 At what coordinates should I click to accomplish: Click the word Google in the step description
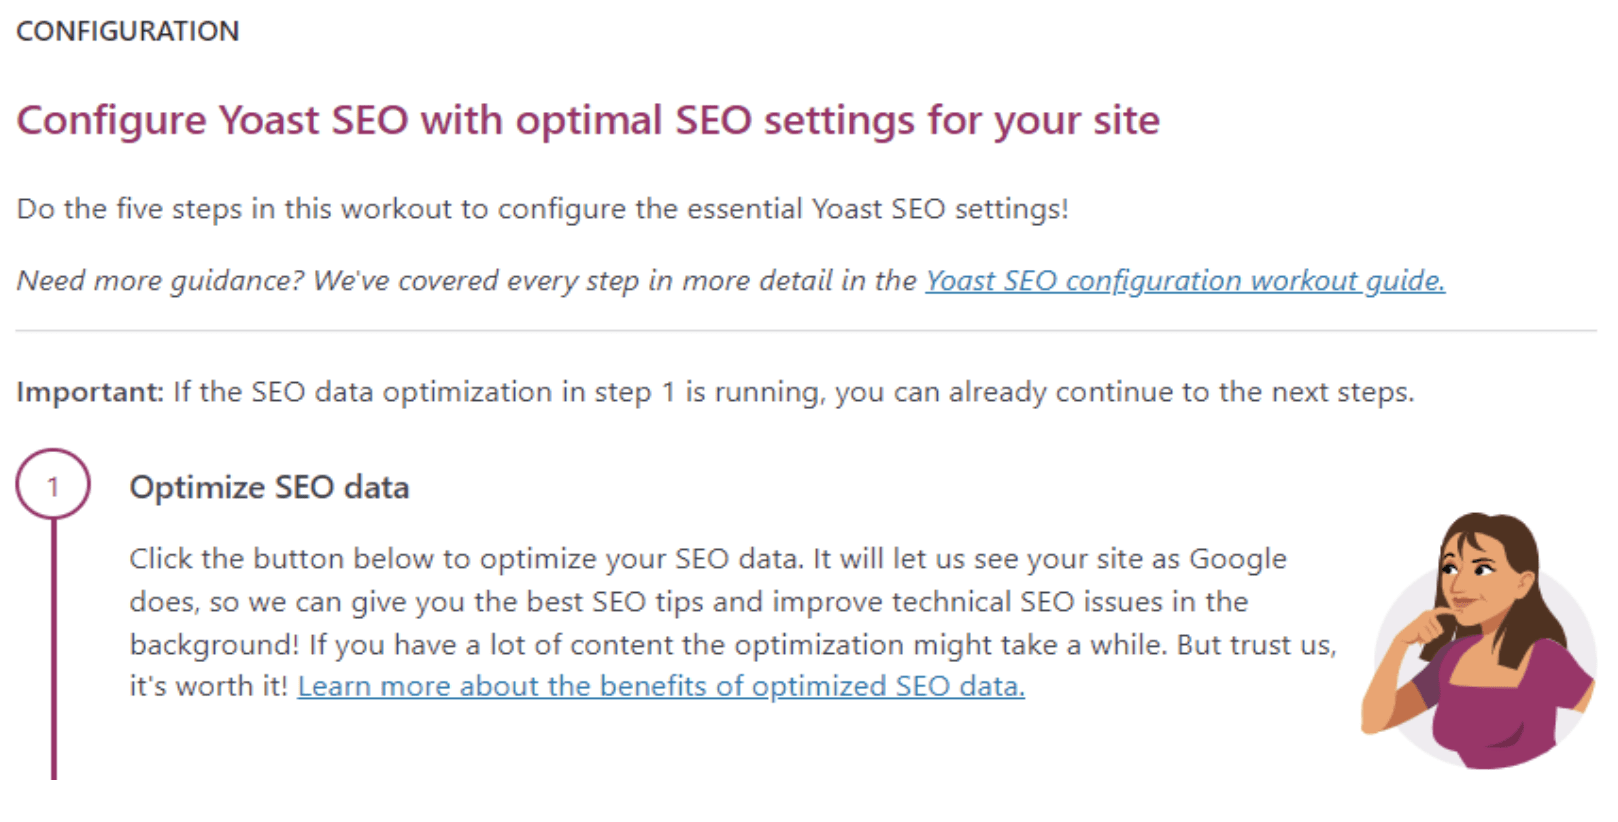1238,559
